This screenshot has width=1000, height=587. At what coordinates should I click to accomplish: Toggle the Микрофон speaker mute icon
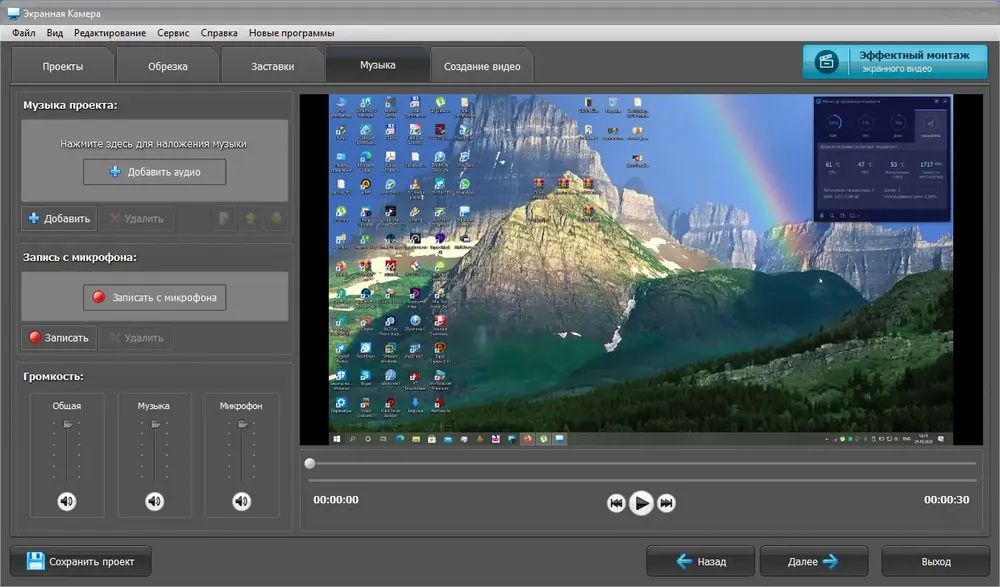tap(242, 502)
